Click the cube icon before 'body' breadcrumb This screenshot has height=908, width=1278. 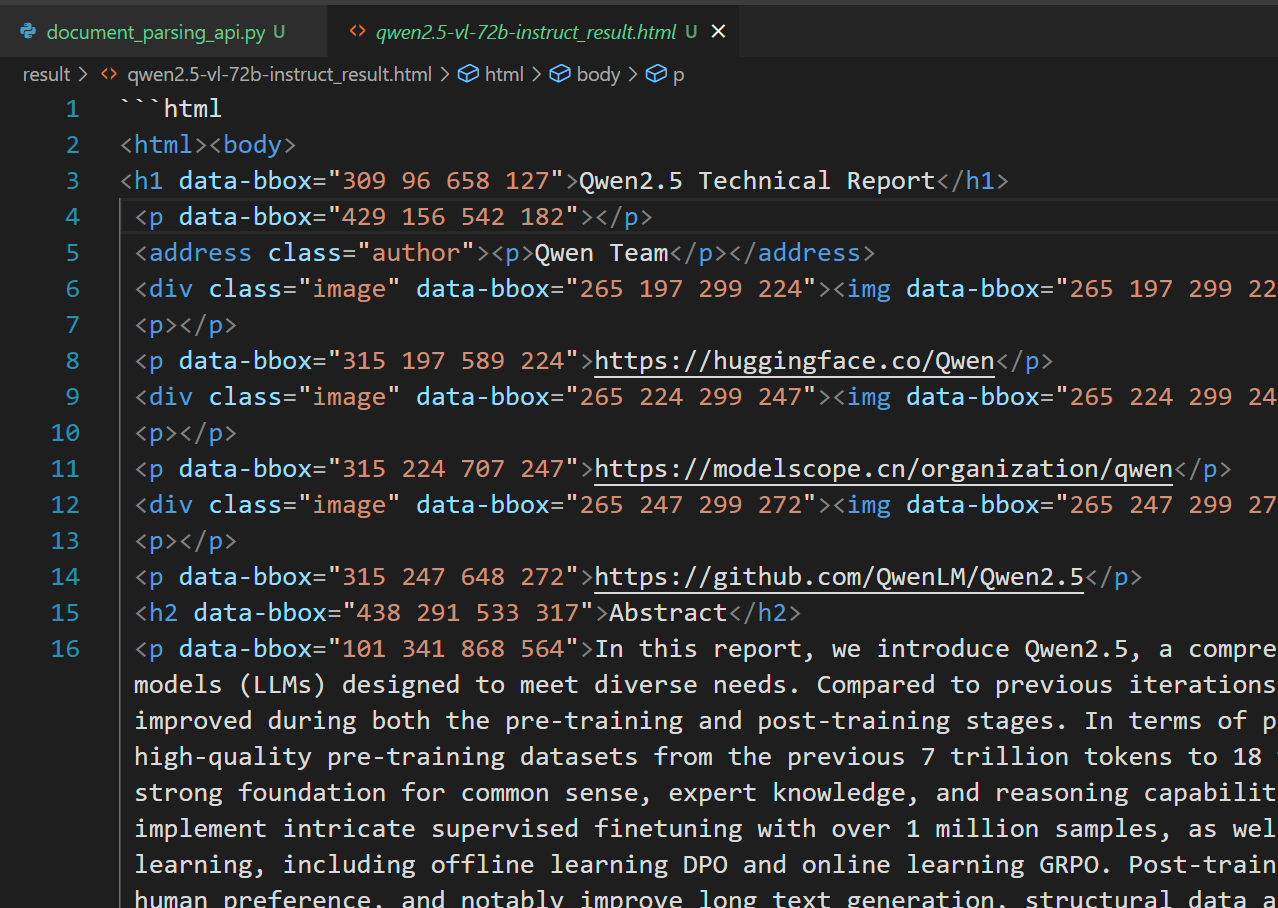(x=560, y=74)
